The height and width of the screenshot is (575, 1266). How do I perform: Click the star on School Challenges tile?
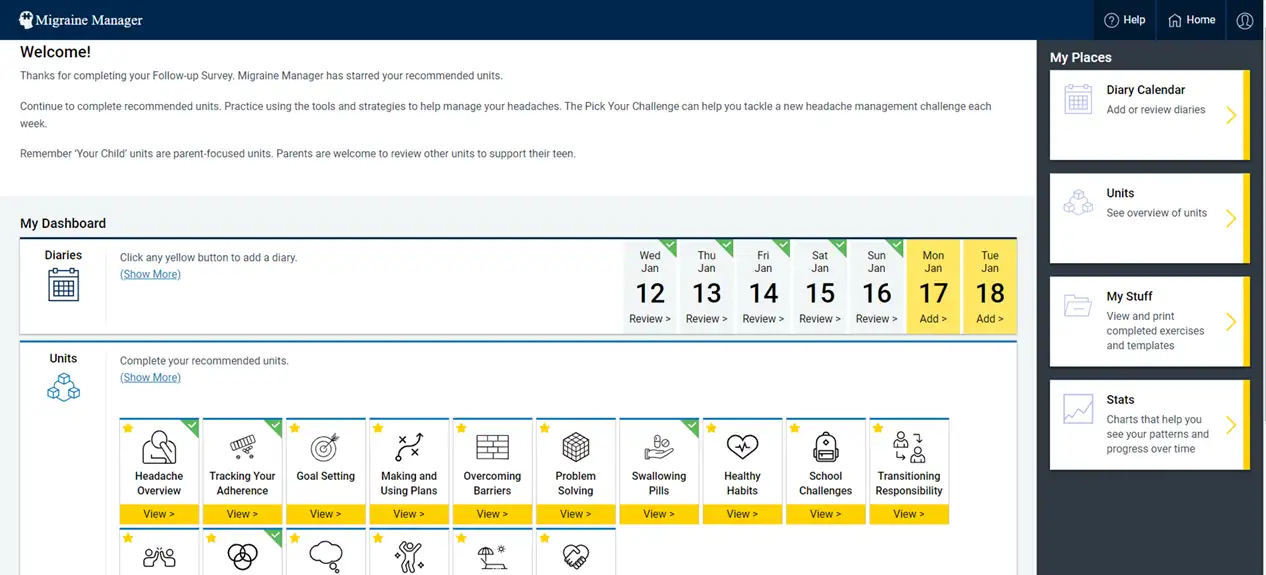pyautogui.click(x=795, y=428)
